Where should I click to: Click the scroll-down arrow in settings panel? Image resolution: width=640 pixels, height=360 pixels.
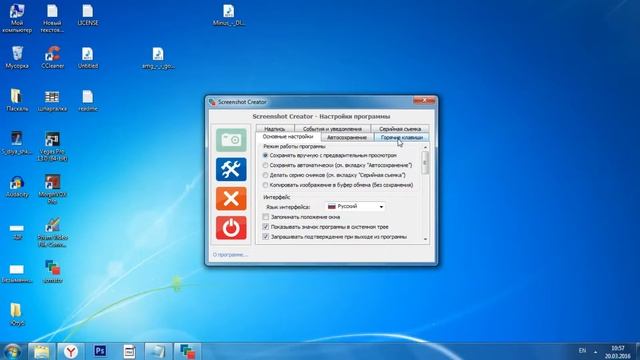[425, 239]
